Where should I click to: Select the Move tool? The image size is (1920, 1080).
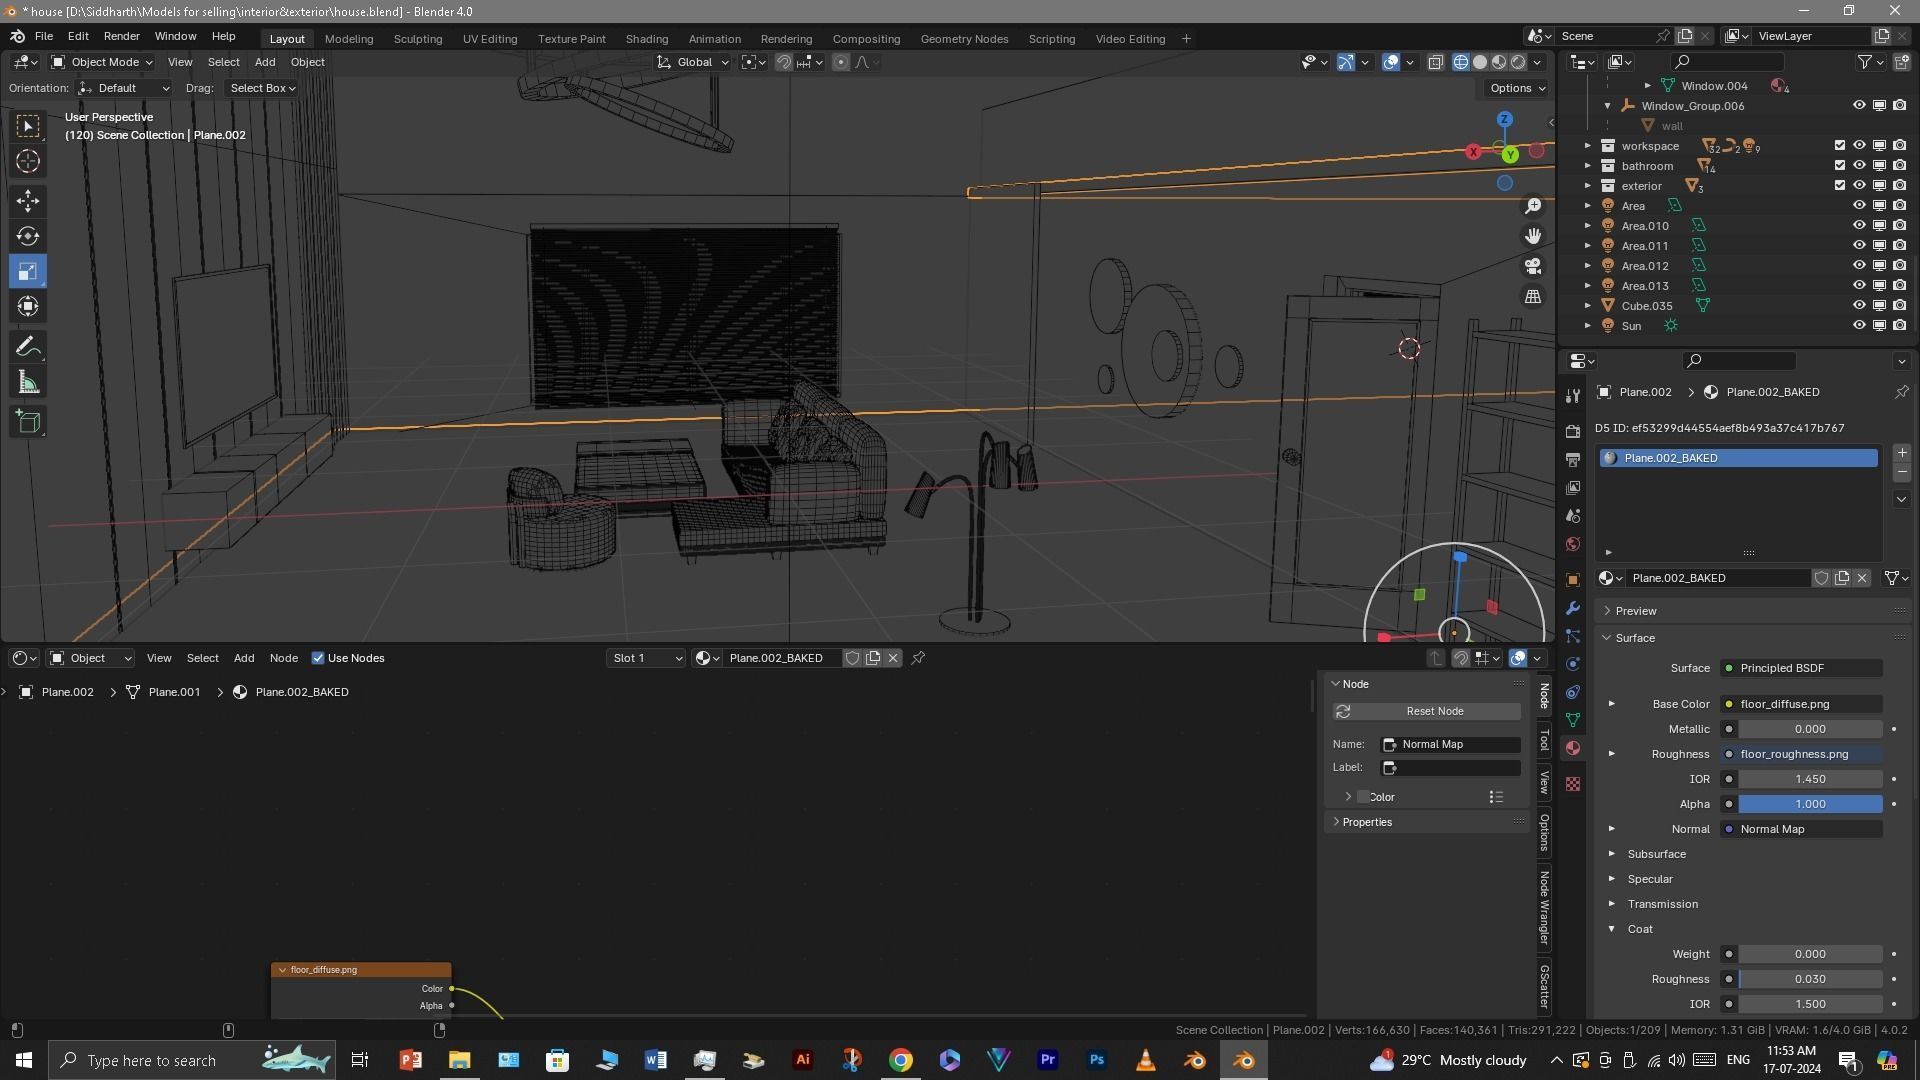tap(28, 201)
